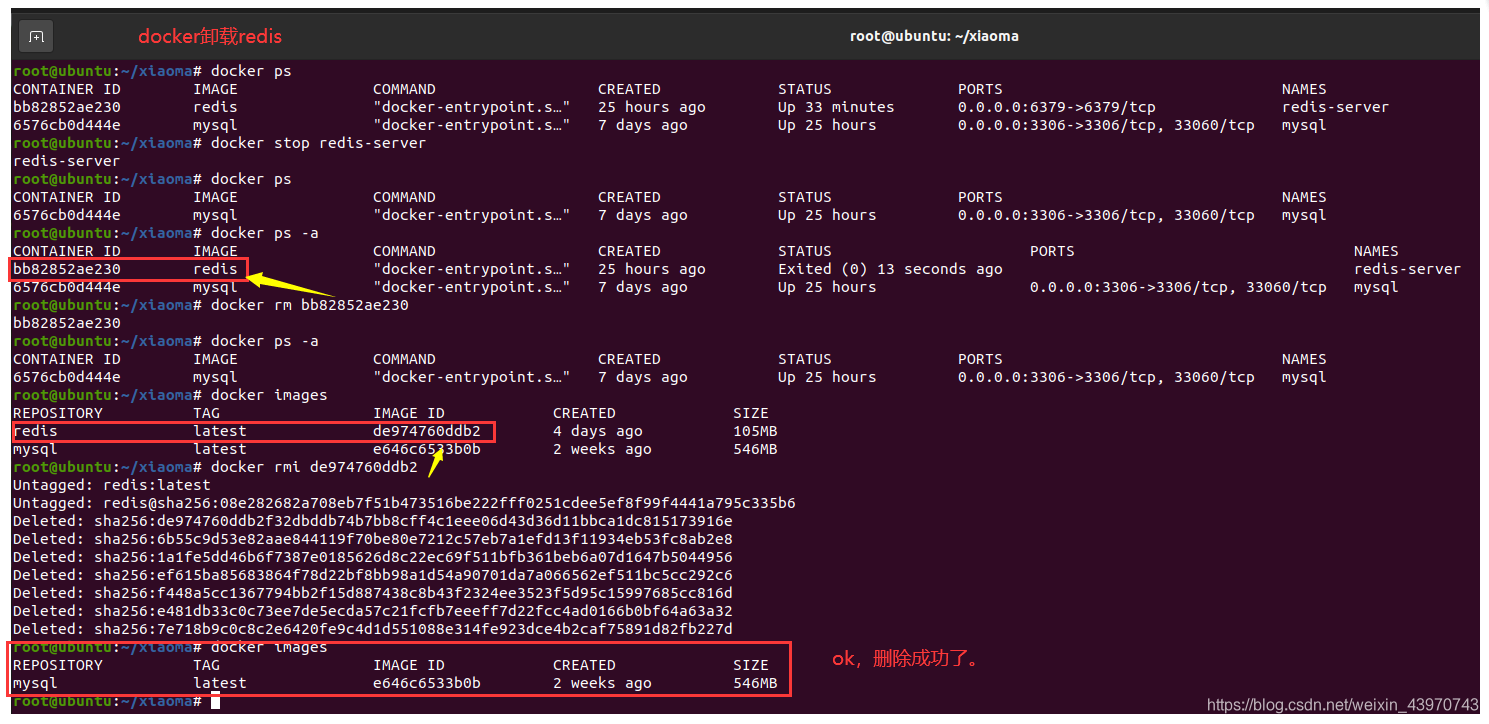This screenshot has width=1489, height=724.
Task: Click the 'Deleted: sha256:7e718b9c0c8c...' line
Action: pos(373,629)
